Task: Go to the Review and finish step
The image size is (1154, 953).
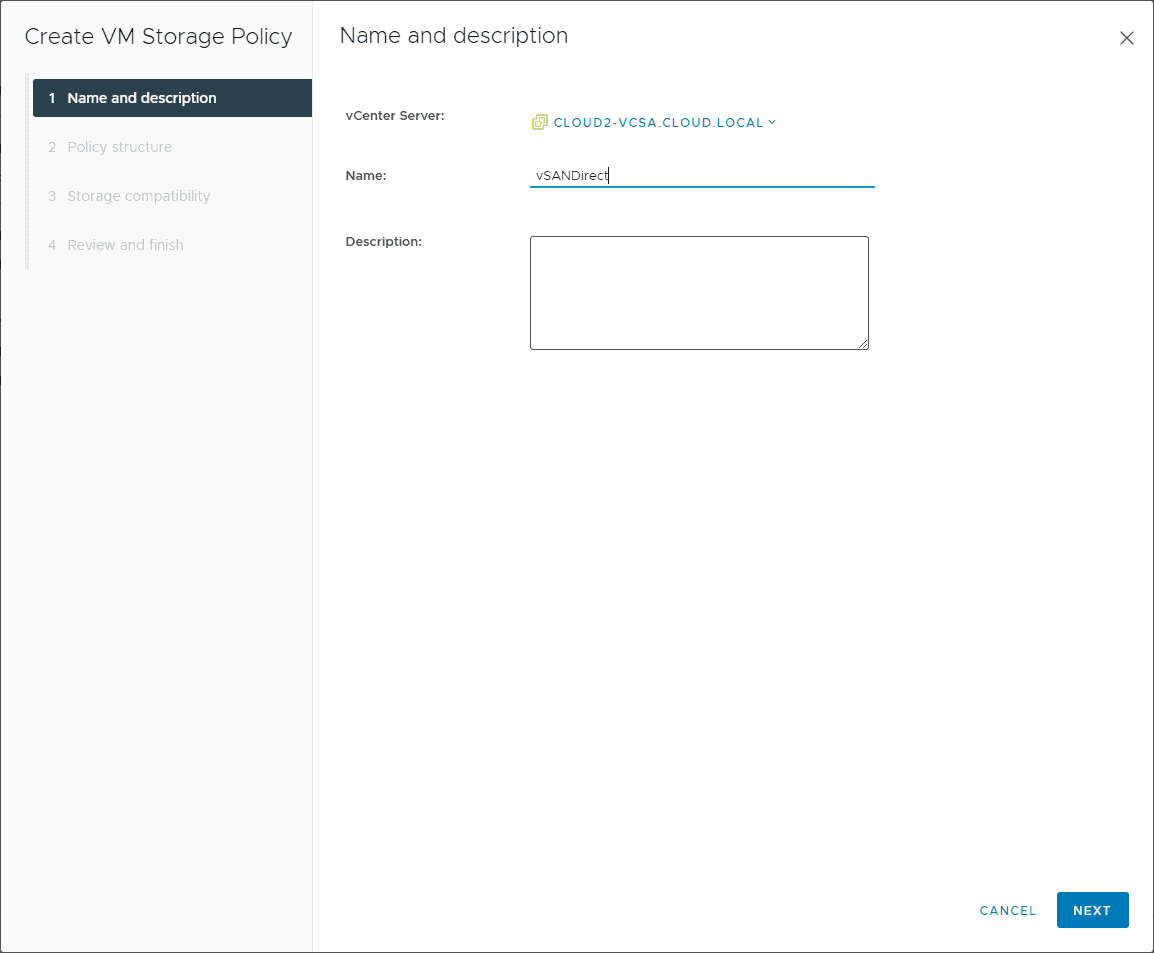Action: 125,244
